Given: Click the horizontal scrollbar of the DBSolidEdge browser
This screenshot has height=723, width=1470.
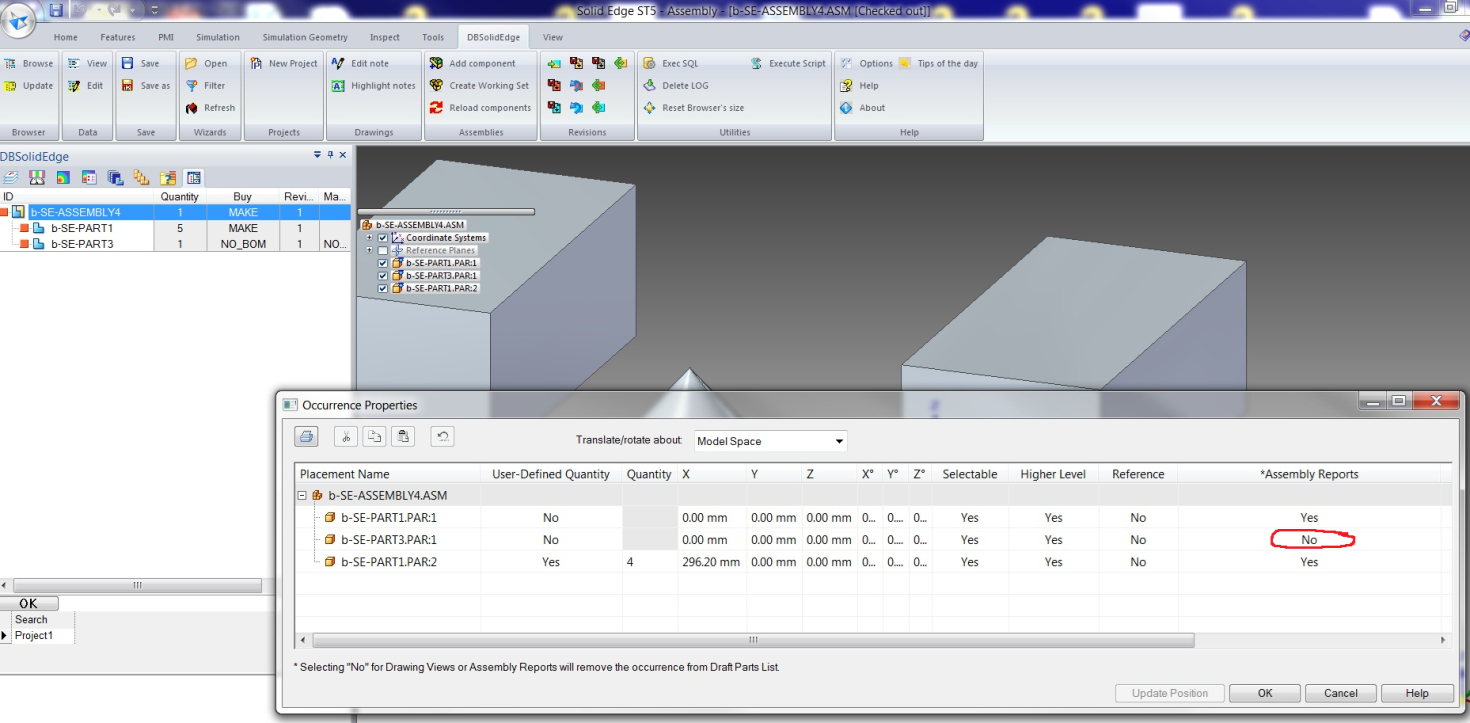Looking at the screenshot, I should (138, 585).
